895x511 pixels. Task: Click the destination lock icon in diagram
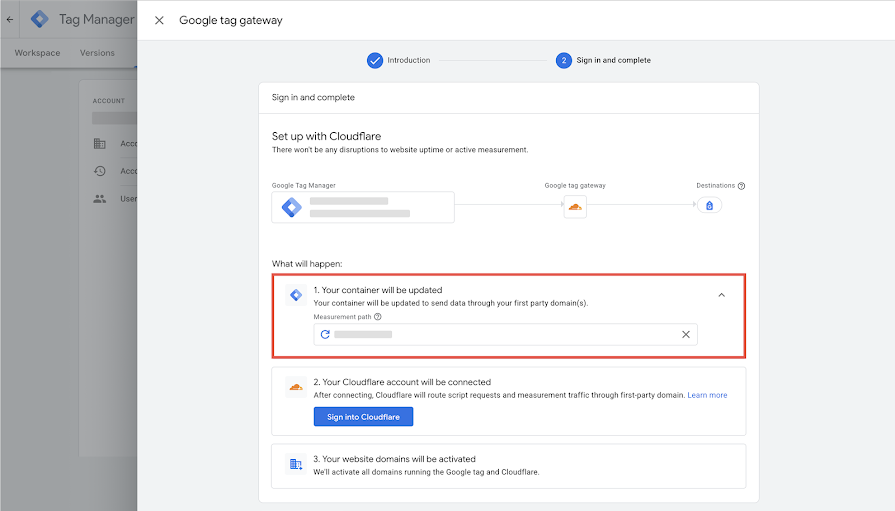(x=709, y=206)
